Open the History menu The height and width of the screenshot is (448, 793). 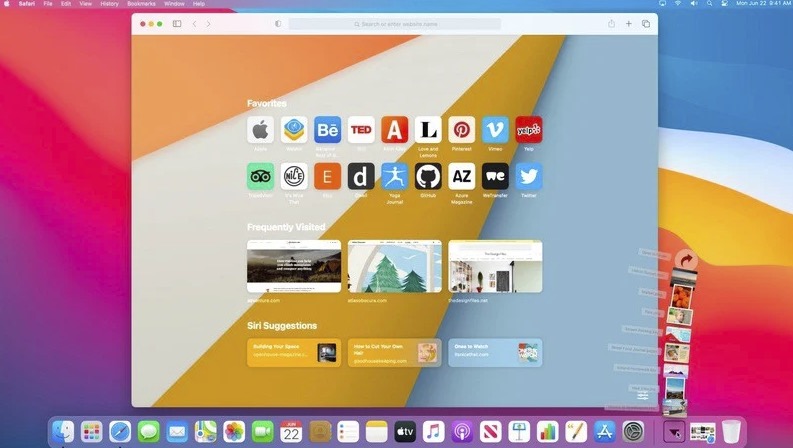point(109,4)
